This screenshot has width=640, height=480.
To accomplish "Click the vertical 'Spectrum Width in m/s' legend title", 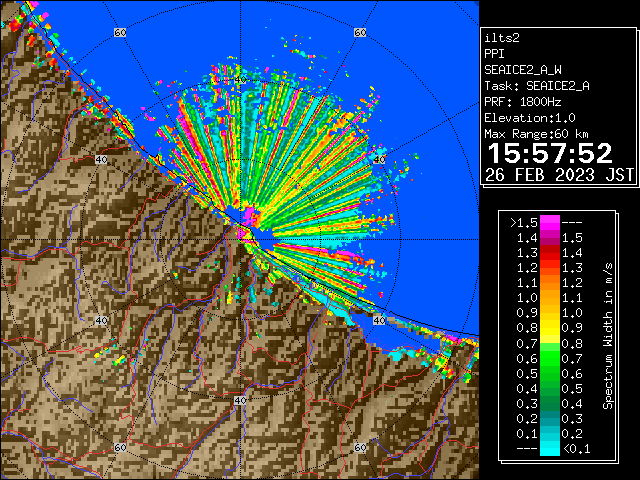I will (608, 336).
